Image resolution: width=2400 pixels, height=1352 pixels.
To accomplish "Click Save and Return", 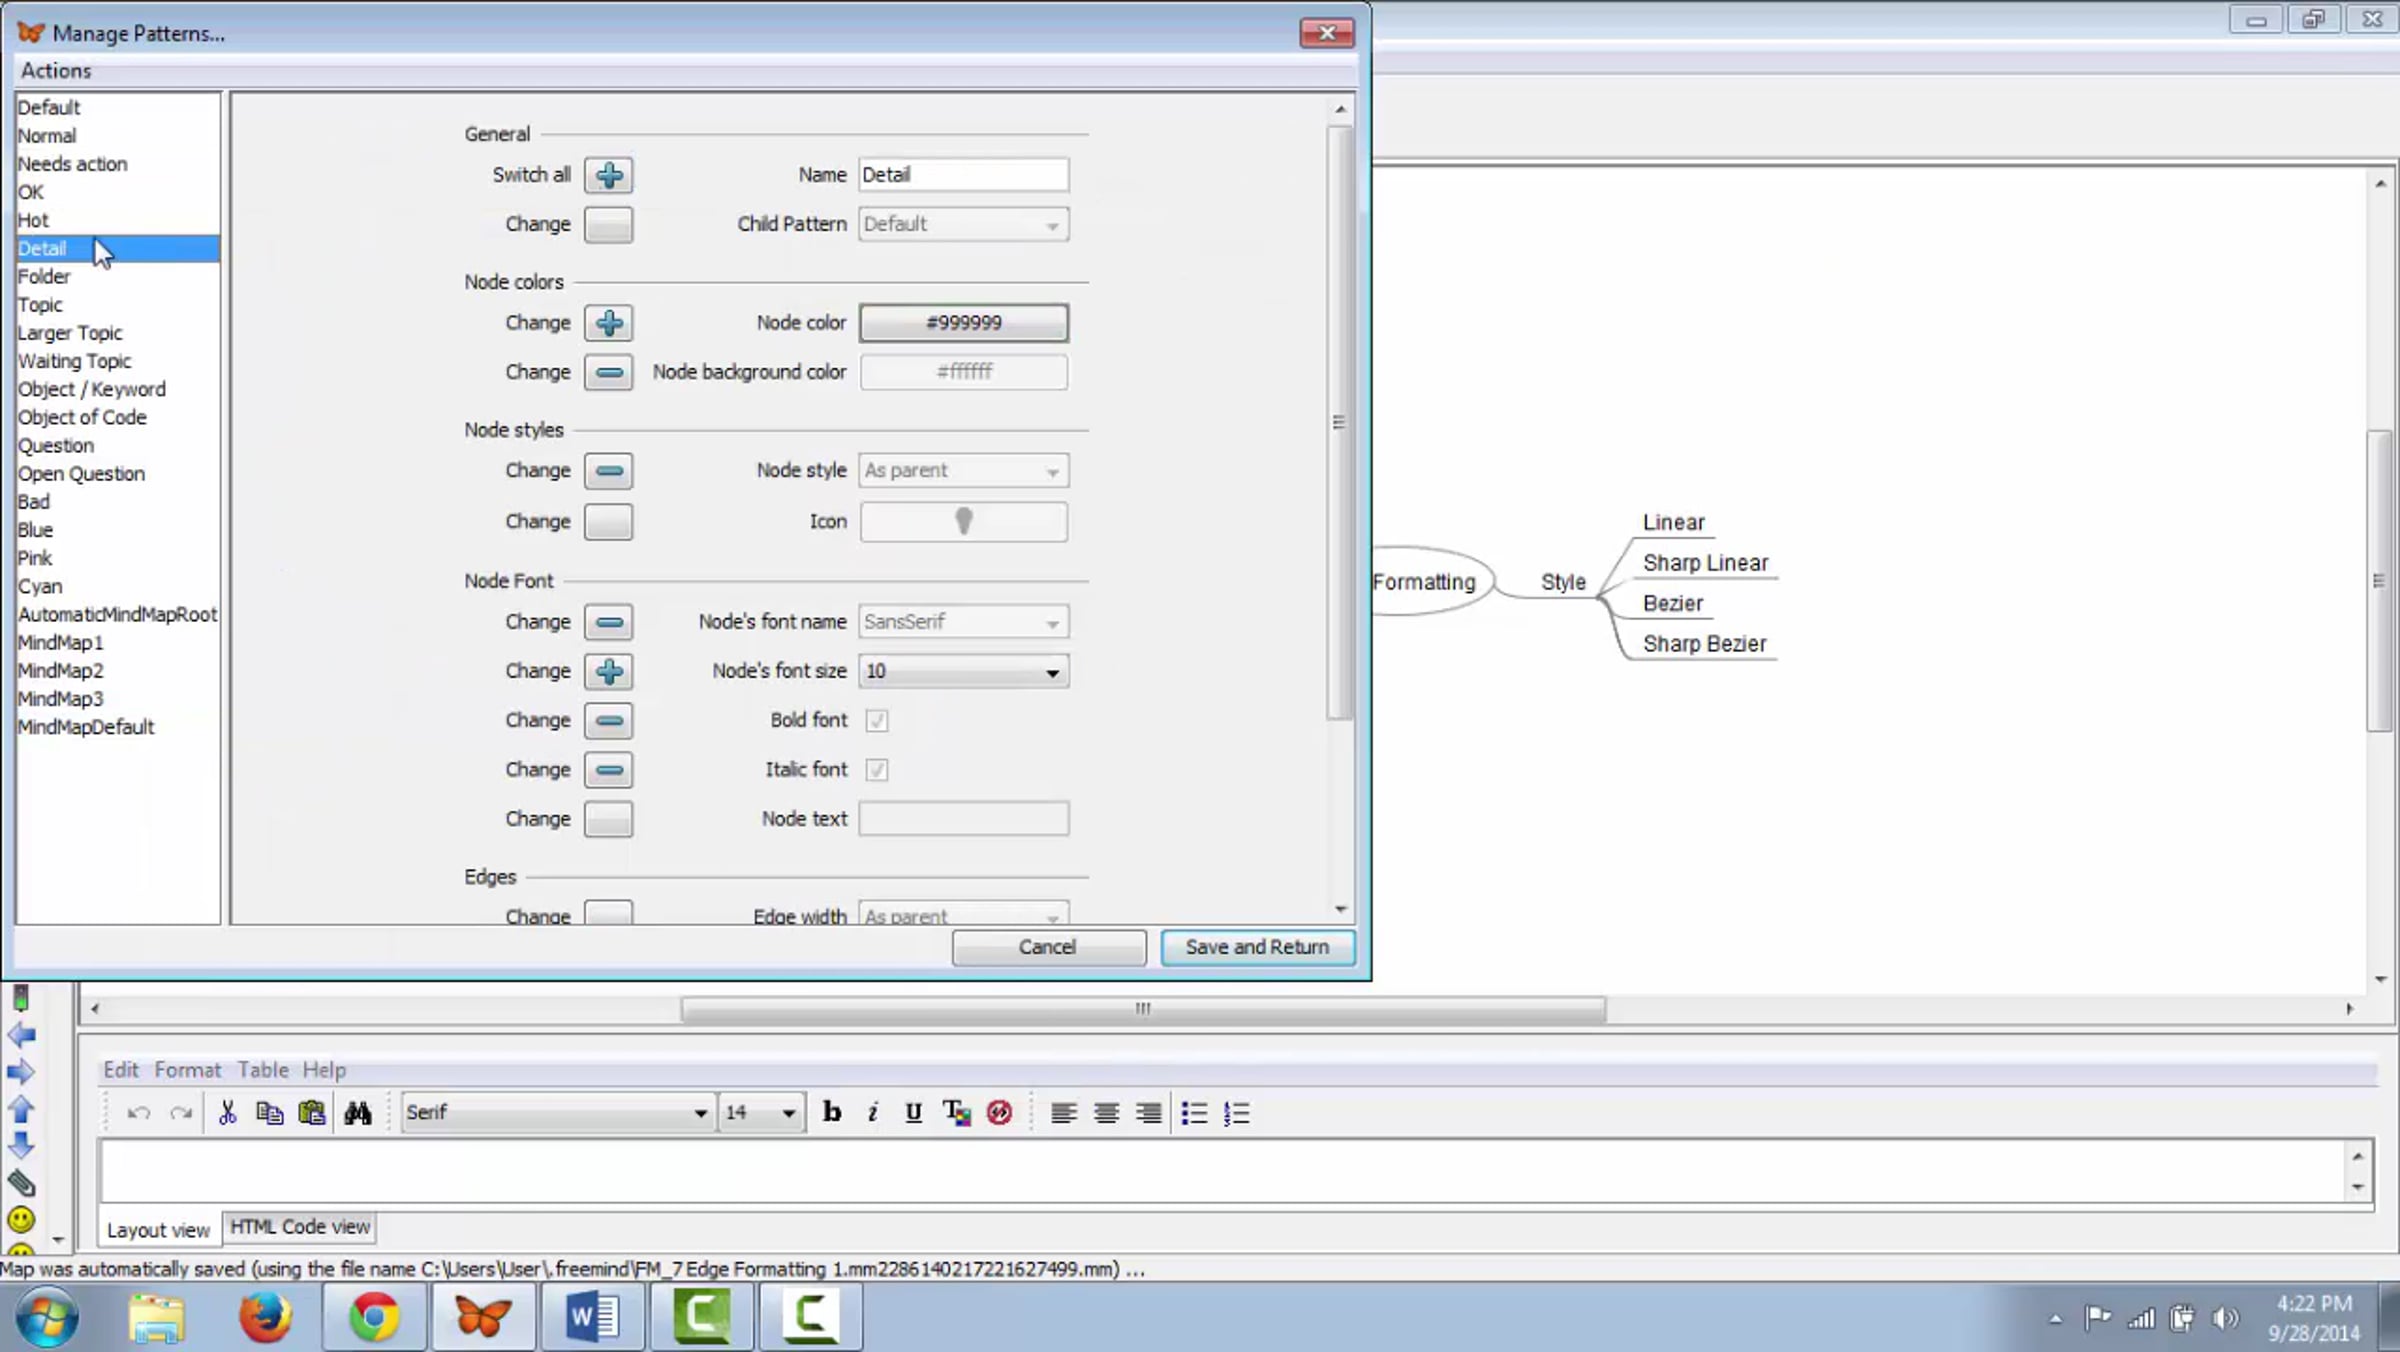I will click(1257, 947).
